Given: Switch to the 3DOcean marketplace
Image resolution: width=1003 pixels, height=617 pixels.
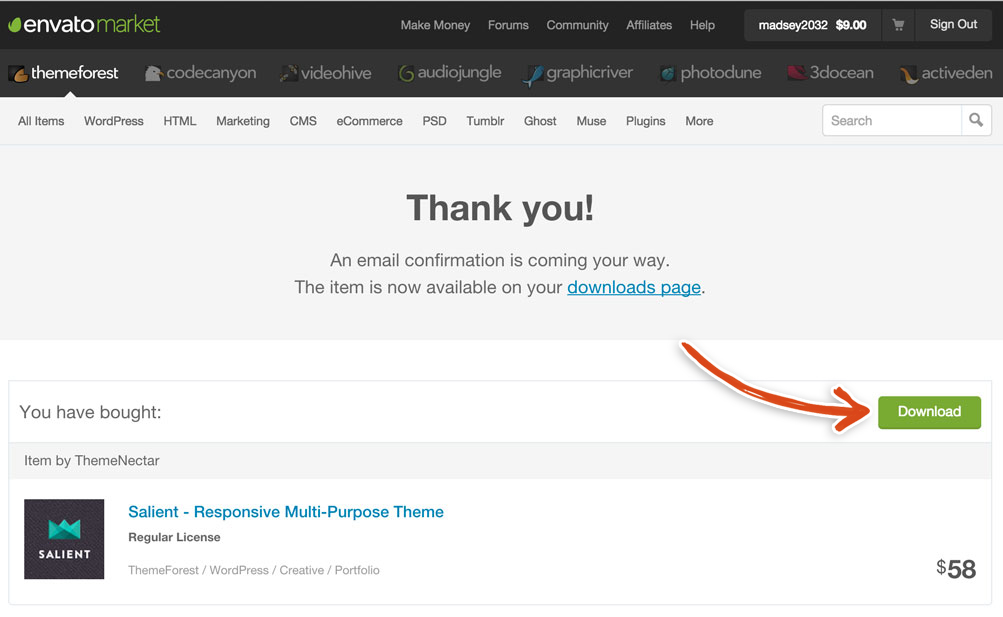Looking at the screenshot, I should click(x=831, y=73).
